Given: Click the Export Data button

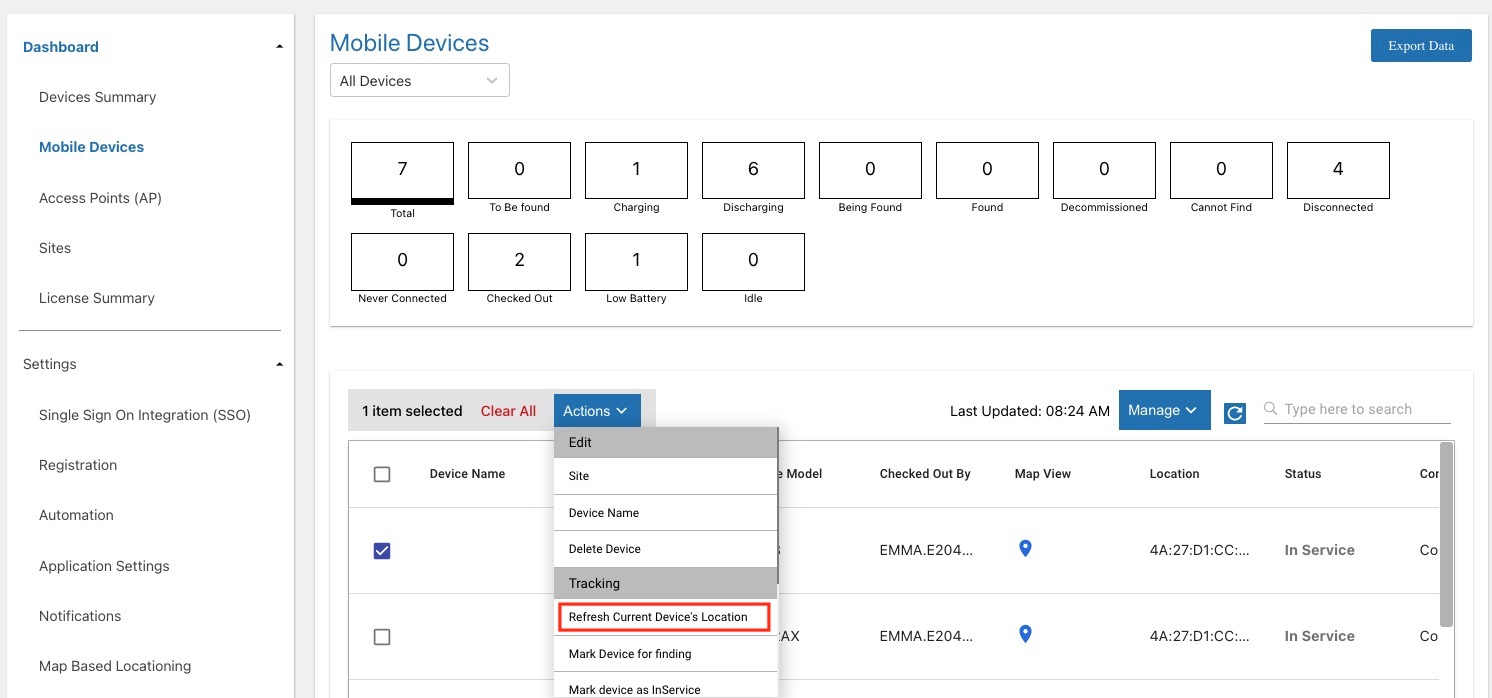Looking at the screenshot, I should (1421, 46).
